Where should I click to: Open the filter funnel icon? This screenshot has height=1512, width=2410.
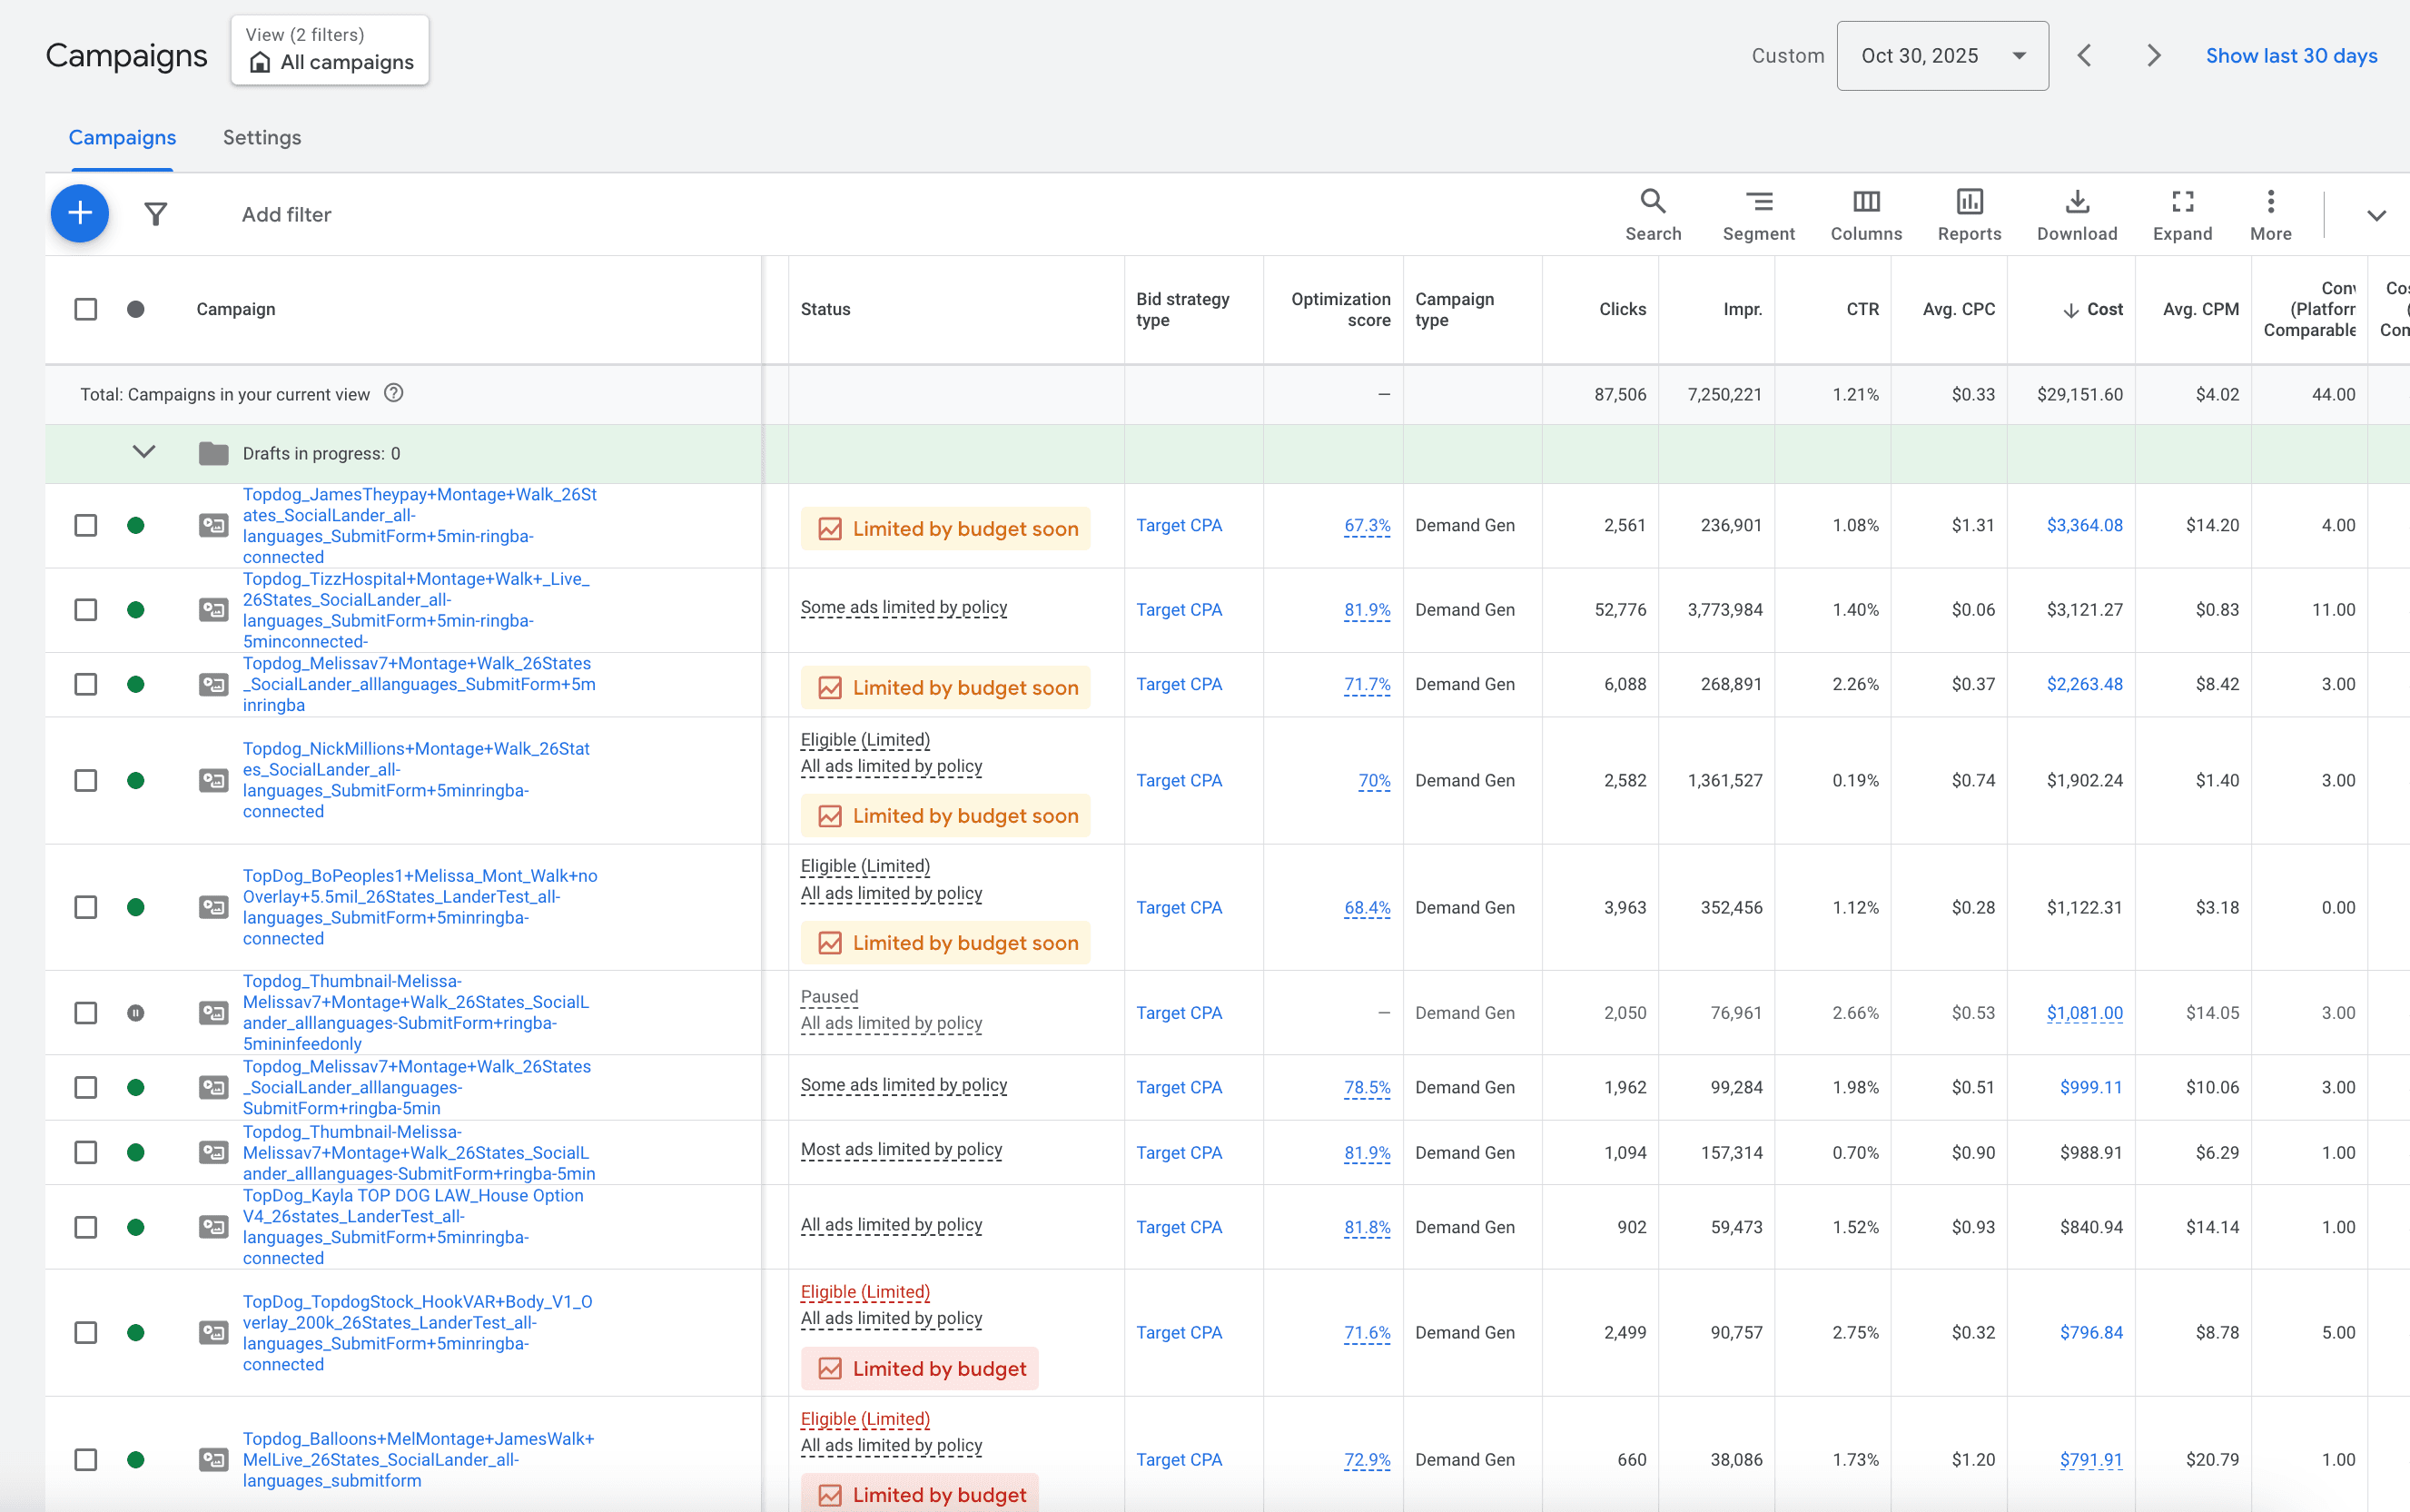(x=157, y=213)
